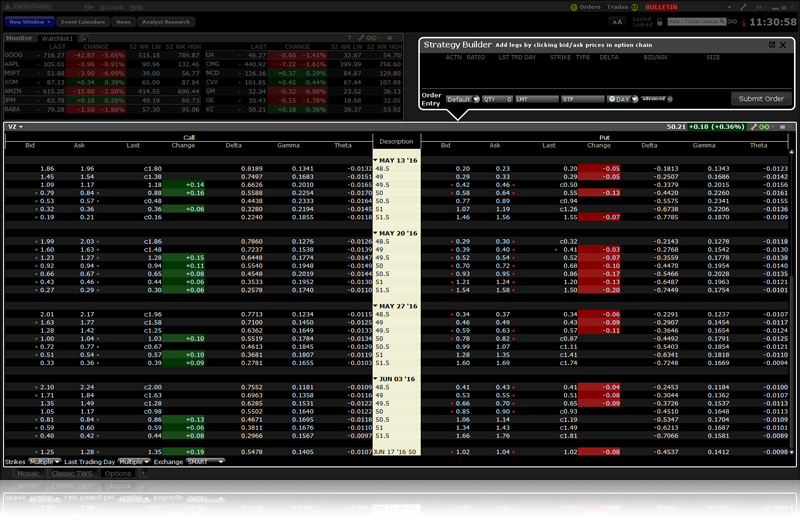The width and height of the screenshot is (800, 520).
Task: Click the Layout Locked padlock icon
Action: tap(659, 22)
